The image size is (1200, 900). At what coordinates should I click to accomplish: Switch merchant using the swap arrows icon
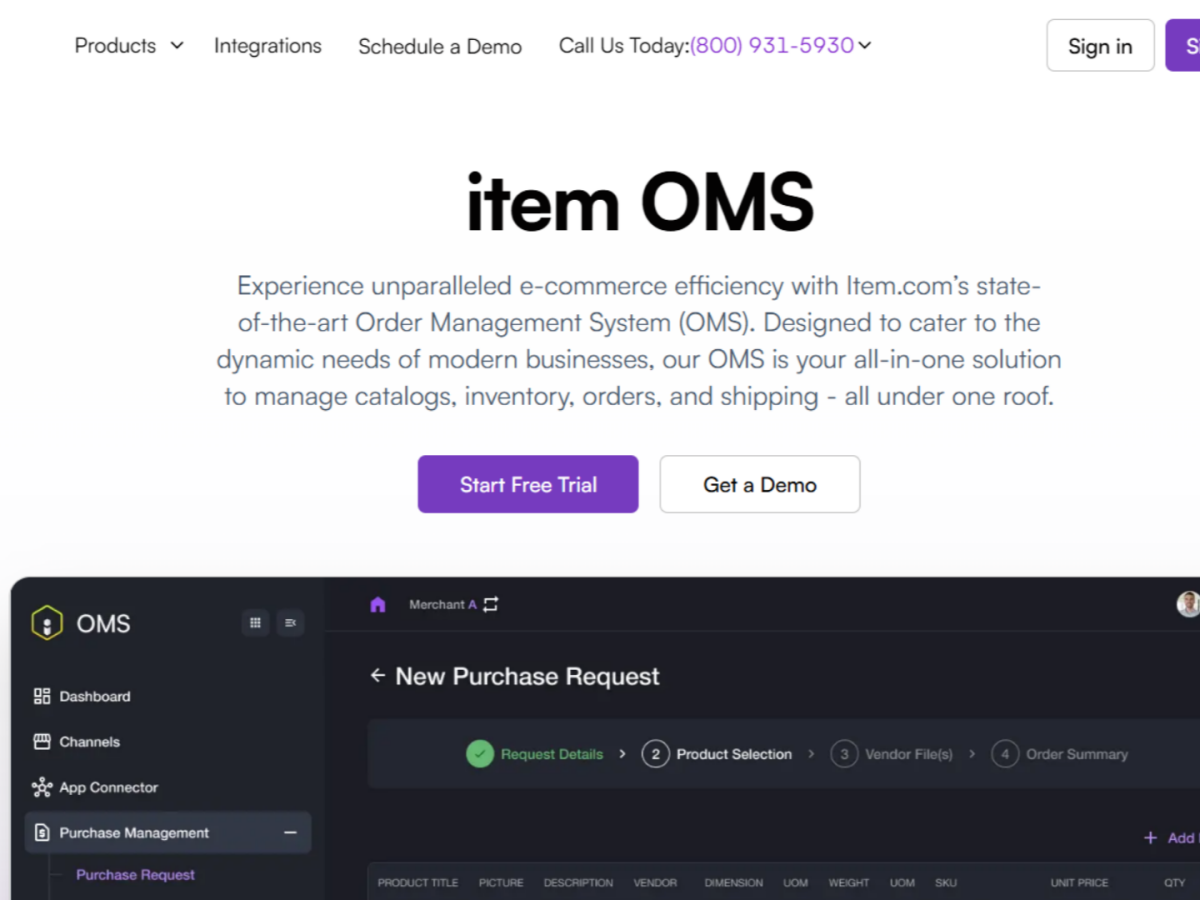pyautogui.click(x=490, y=604)
